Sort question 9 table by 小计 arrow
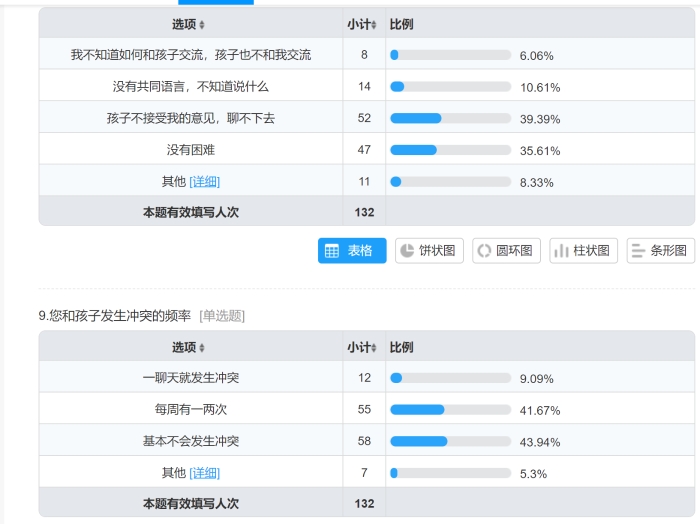The height and width of the screenshot is (524, 700). tap(375, 348)
